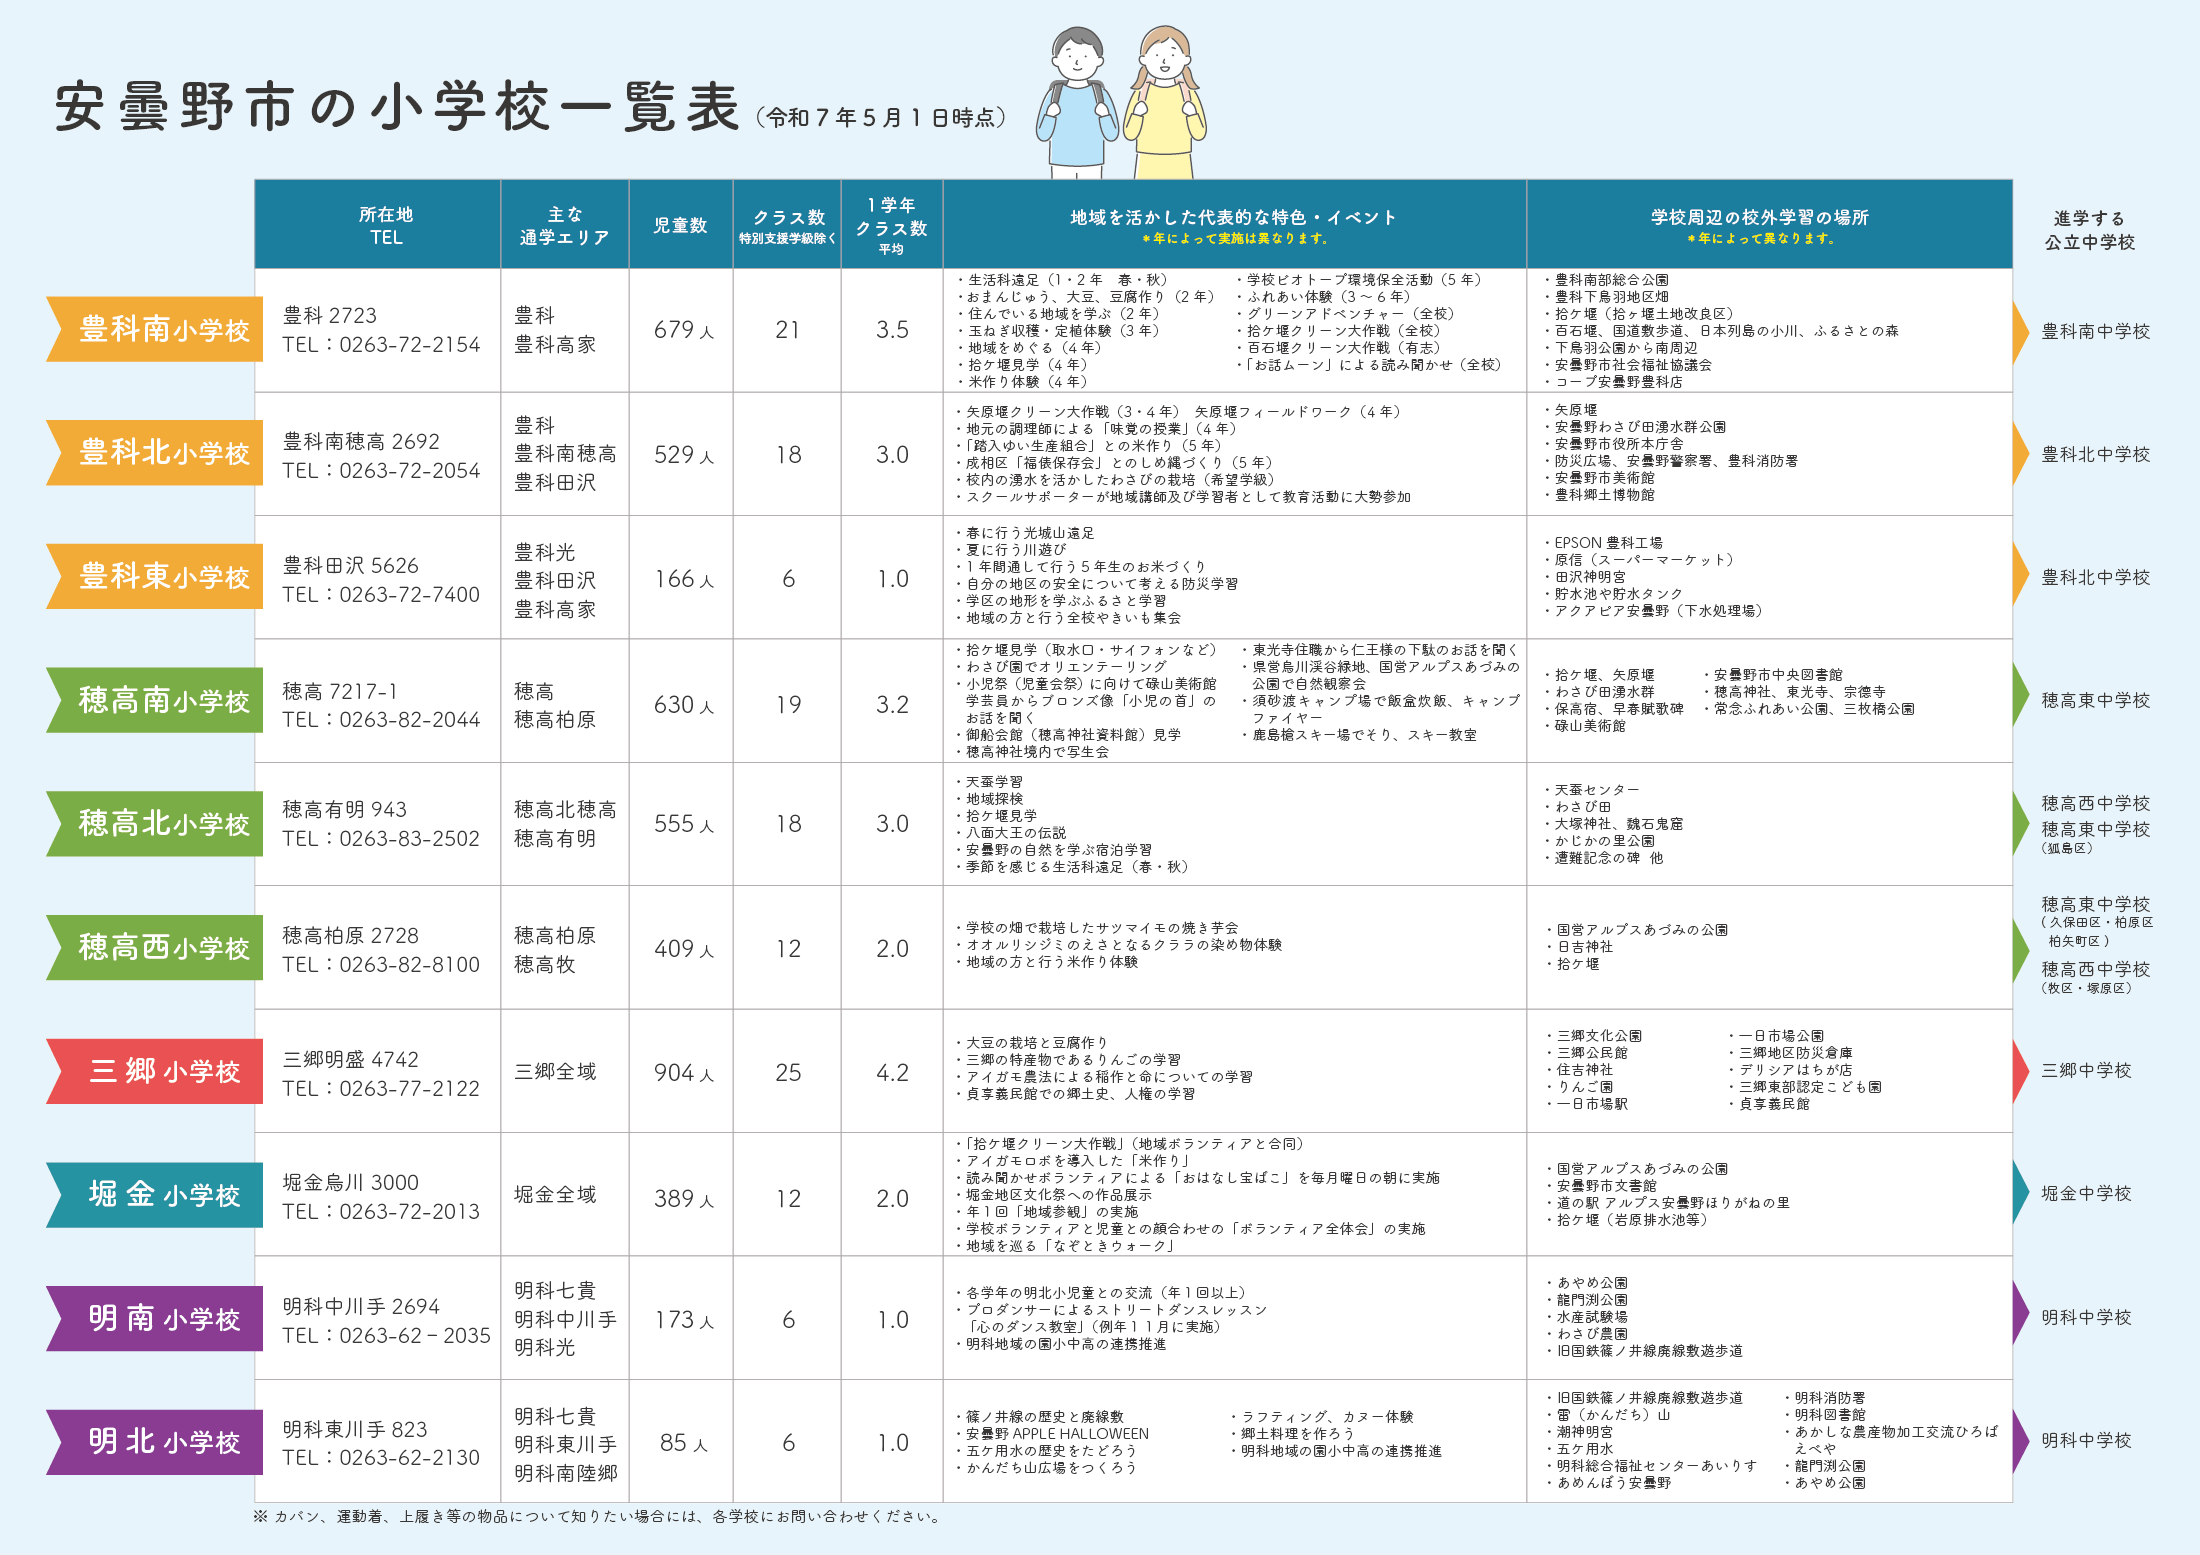Click the 主な通学エリア column header
Viewport: 2200px width, 1555px height.
pyautogui.click(x=564, y=225)
